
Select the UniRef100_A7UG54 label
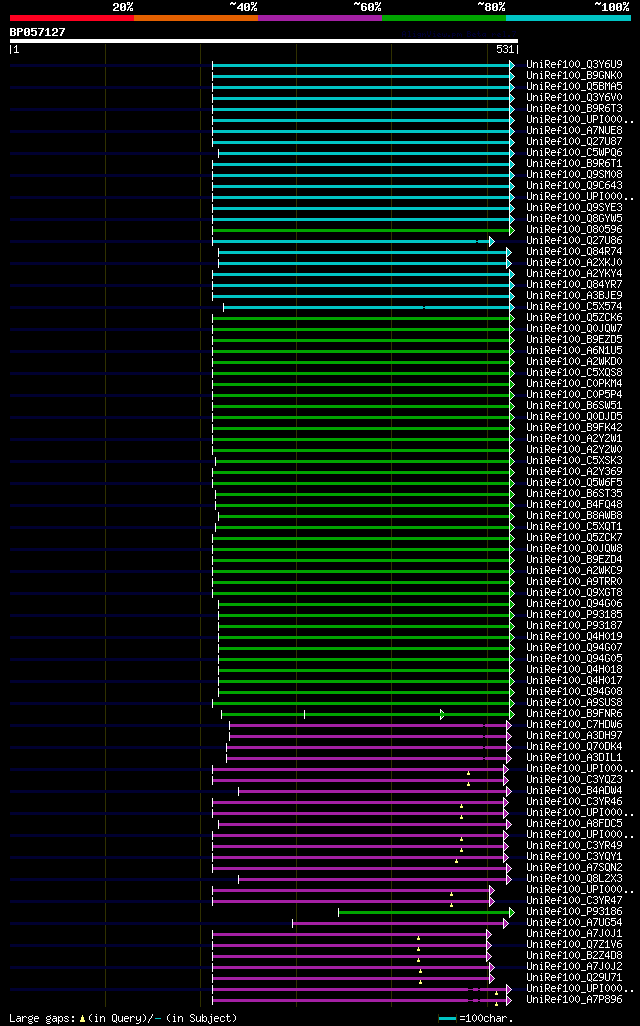[575, 923]
